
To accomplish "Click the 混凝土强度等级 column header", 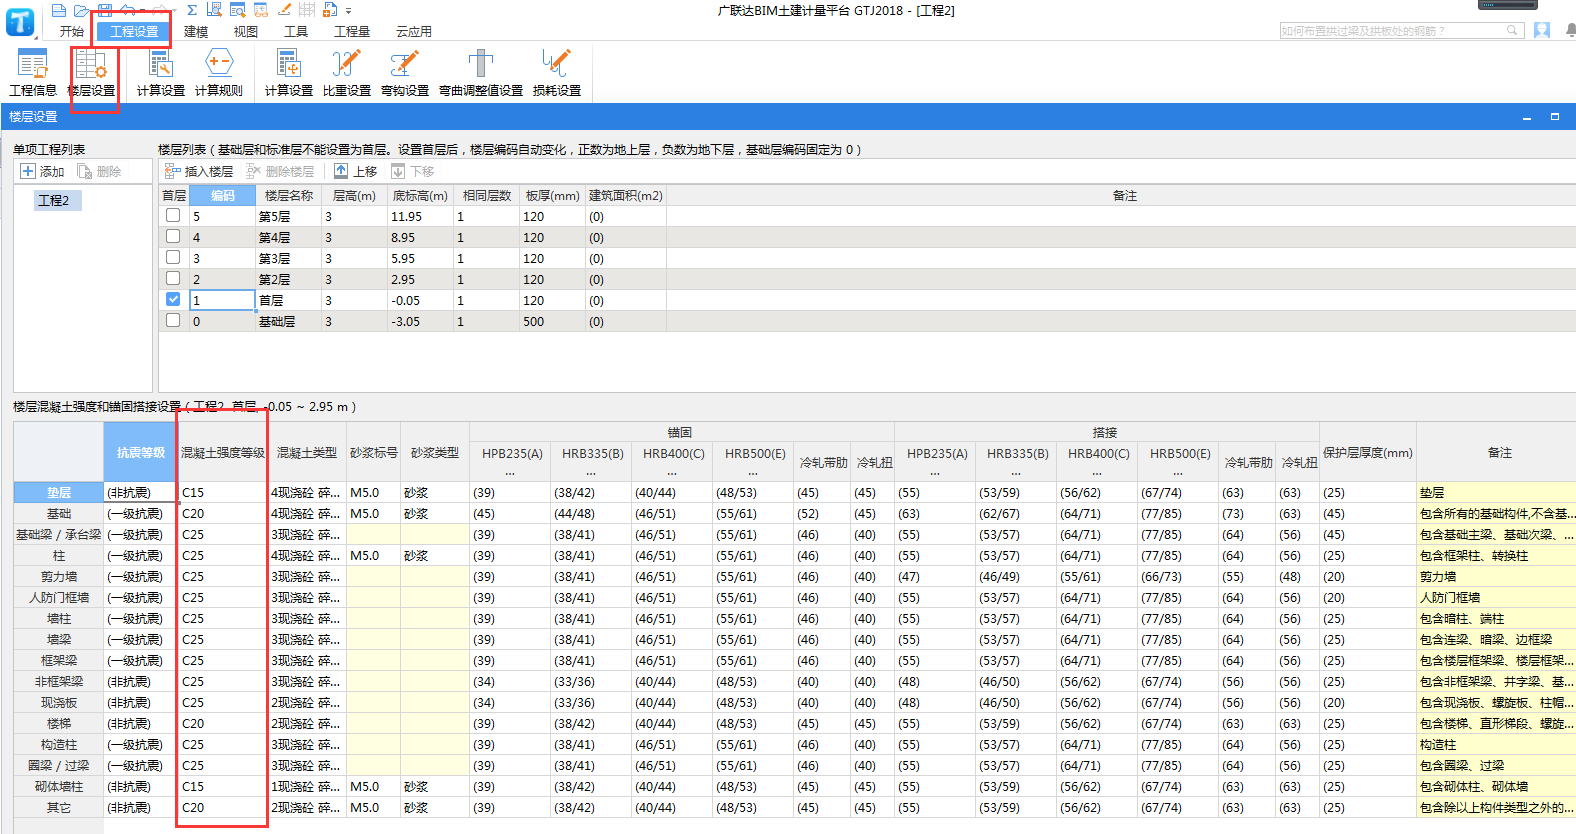I will [x=223, y=452].
